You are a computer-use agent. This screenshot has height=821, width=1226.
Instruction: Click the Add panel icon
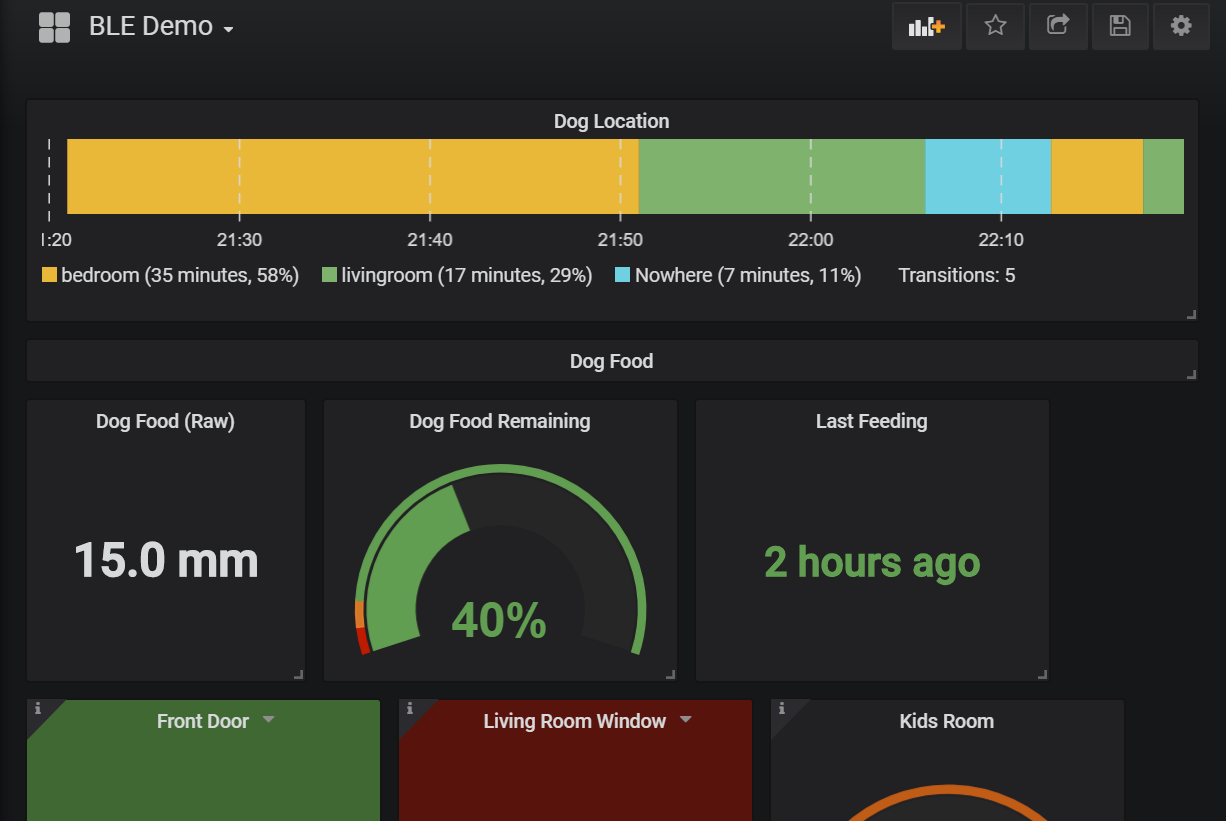tap(927, 26)
